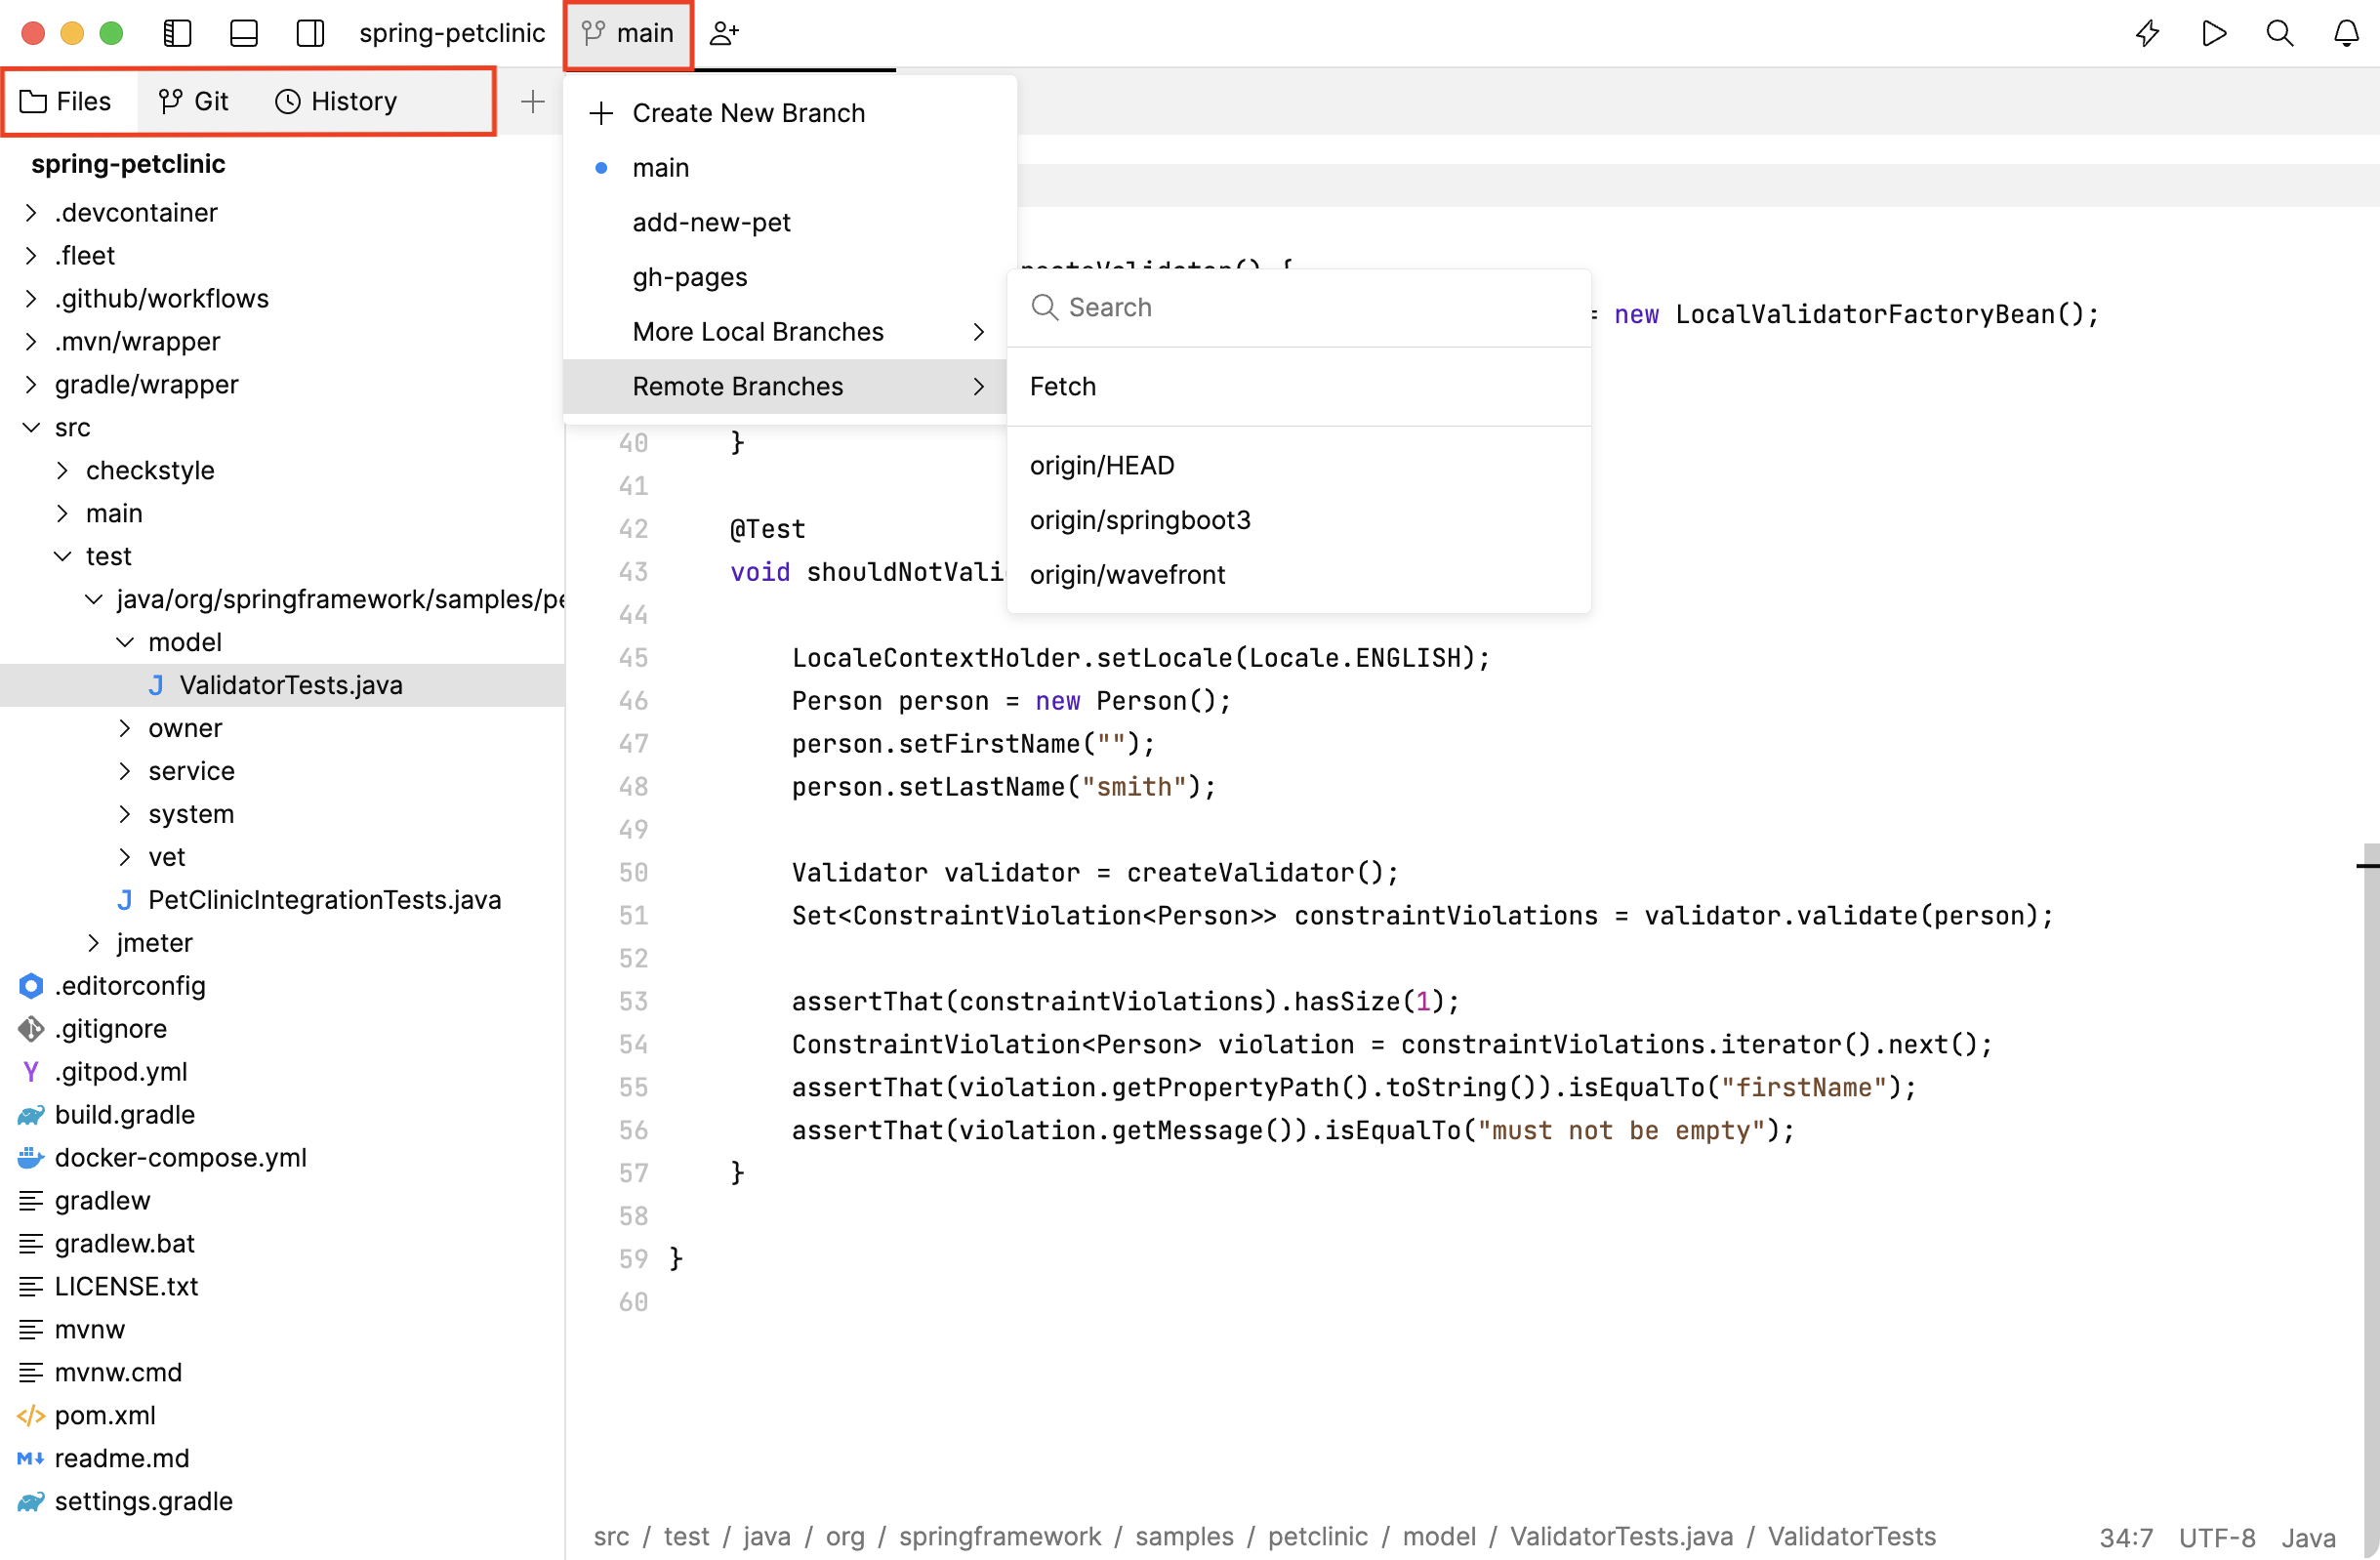Expand the More Local Branches submenu

pos(758,331)
